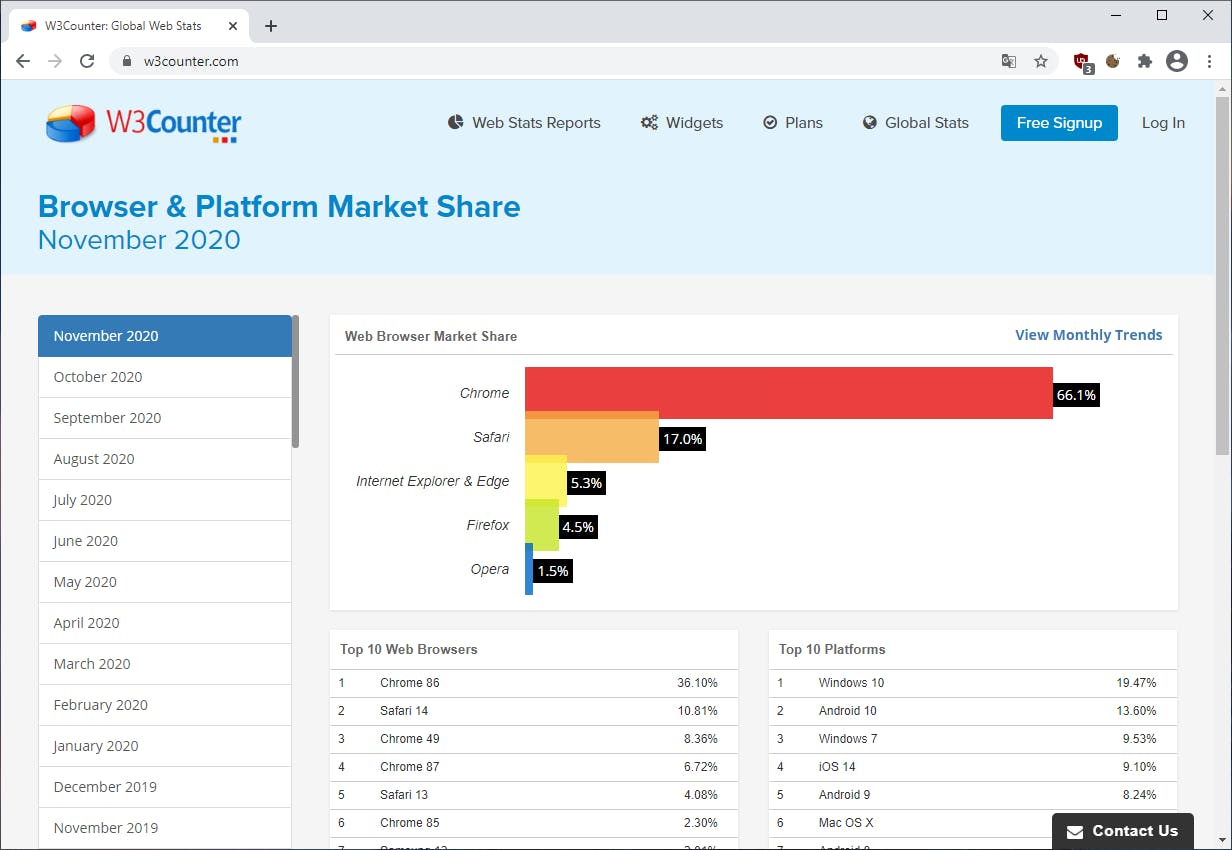
Task: Click the 66.1% Chrome label
Action: (x=1076, y=395)
